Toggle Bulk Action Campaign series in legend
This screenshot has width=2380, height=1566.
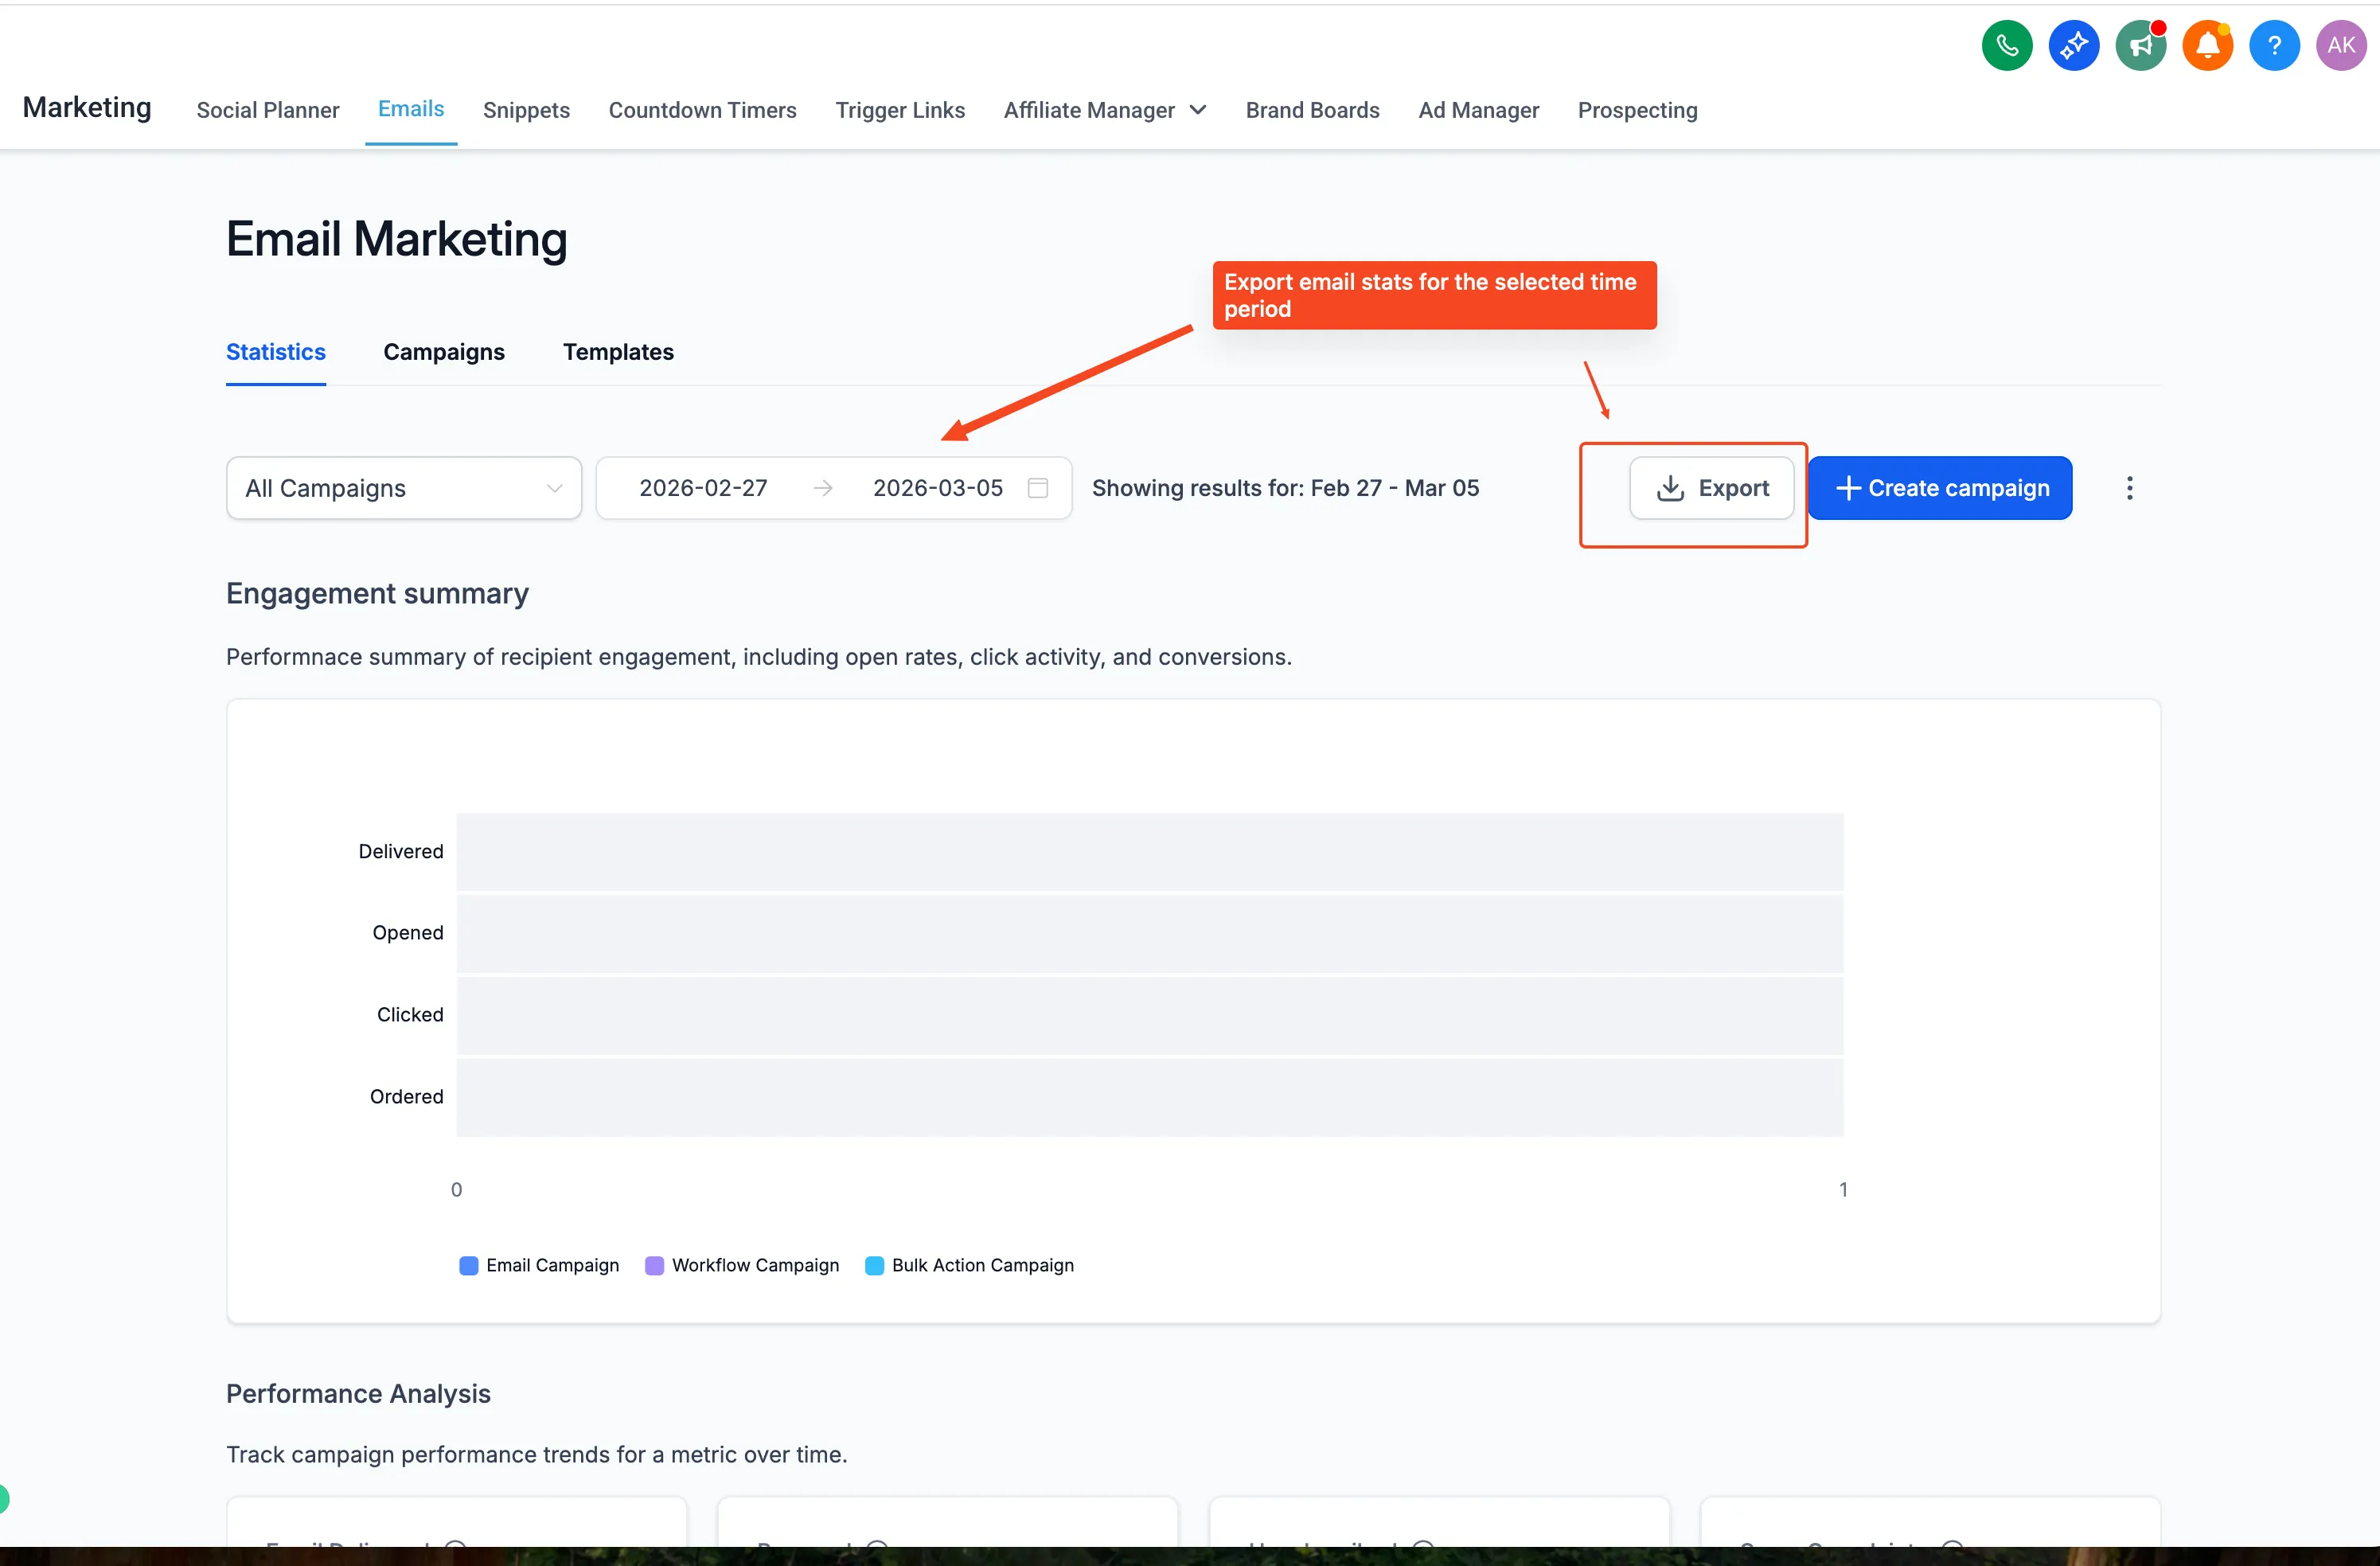968,1264
